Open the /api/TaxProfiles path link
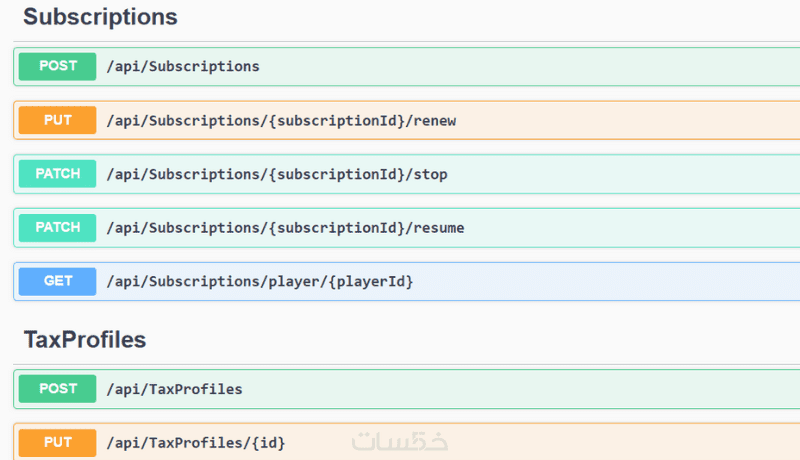 click(175, 389)
